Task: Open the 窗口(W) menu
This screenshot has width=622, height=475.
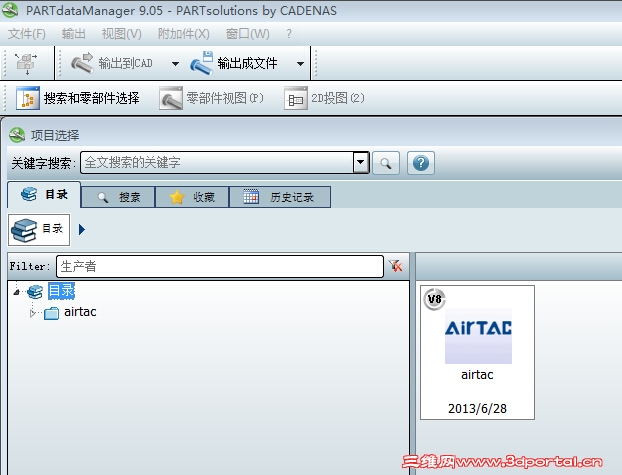Action: click(248, 34)
